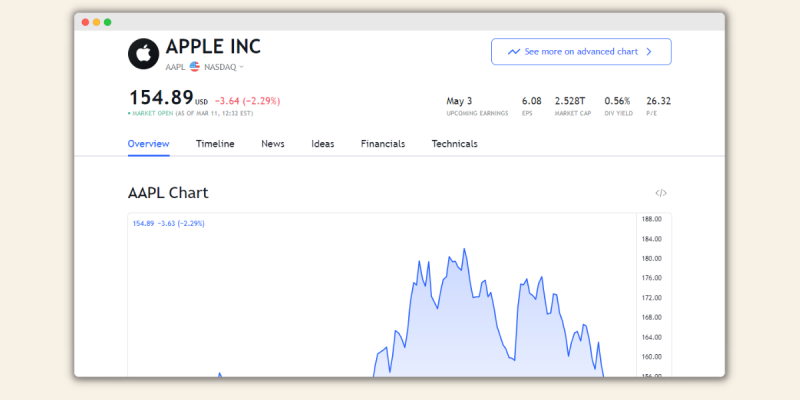Viewport: 800px width, 400px height.
Task: Click the 180.00 price axis label
Action: coord(652,259)
